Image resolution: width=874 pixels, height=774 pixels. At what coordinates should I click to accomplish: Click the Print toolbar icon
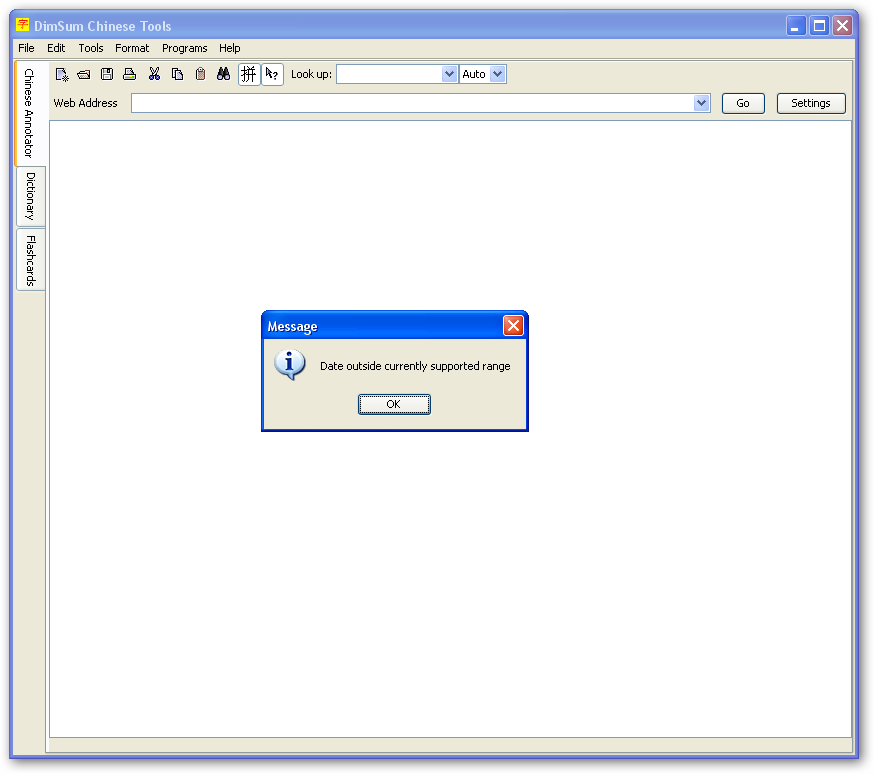130,74
